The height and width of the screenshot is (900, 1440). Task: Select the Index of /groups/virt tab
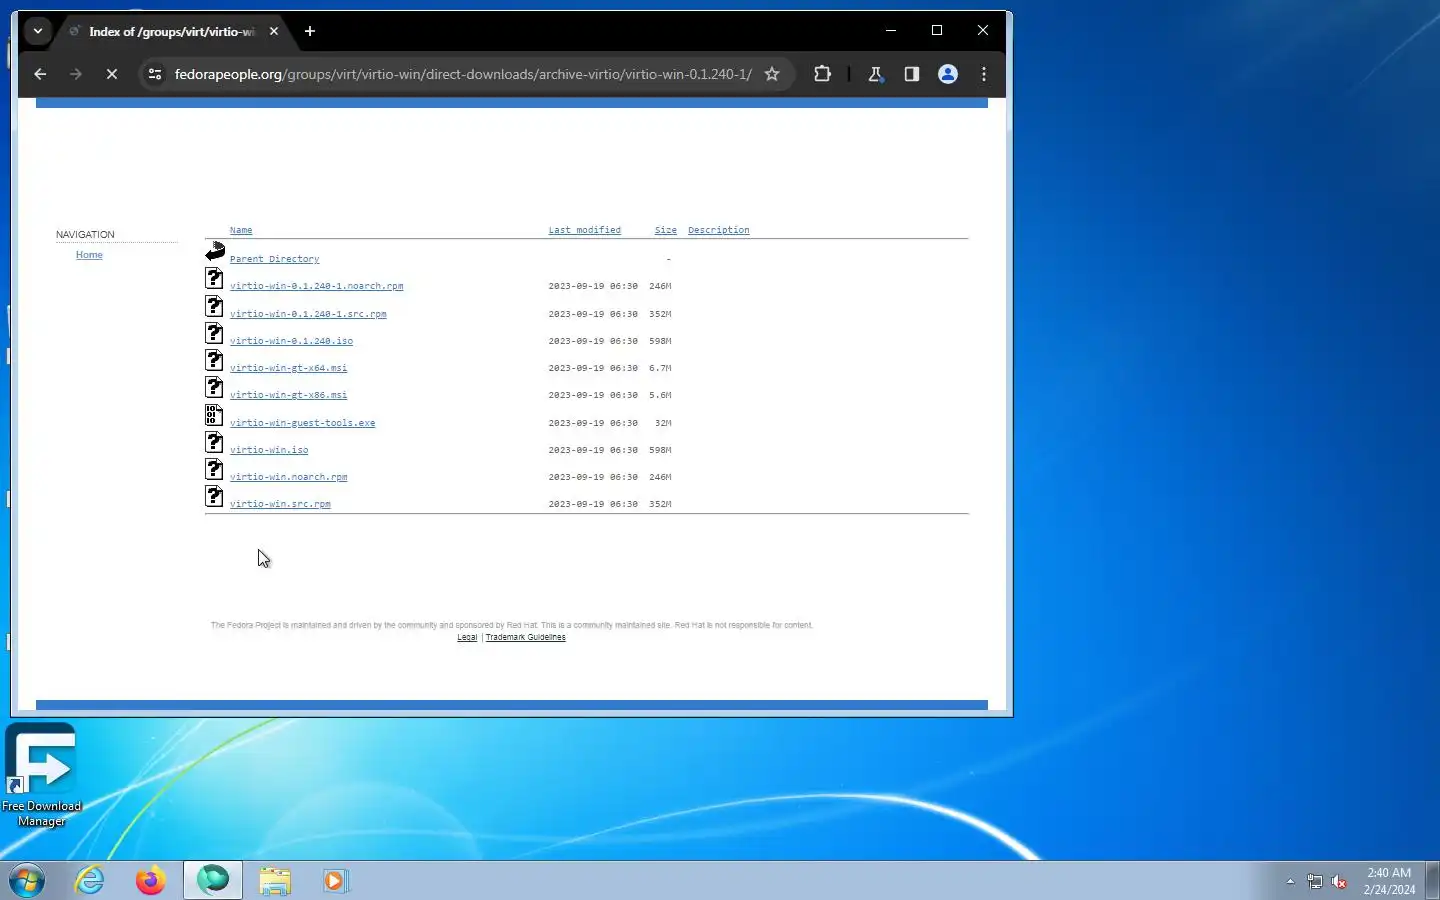170,31
